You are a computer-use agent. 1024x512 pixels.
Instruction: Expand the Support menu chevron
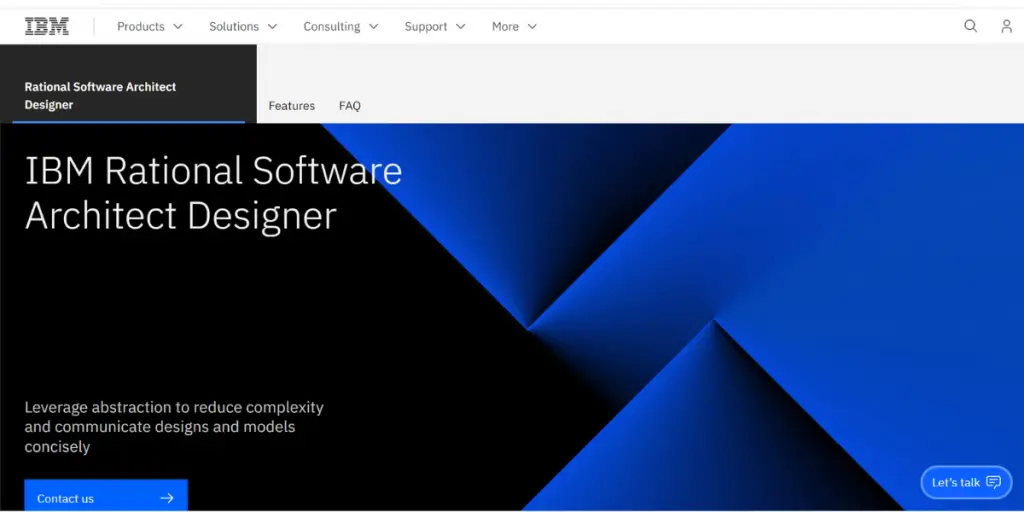pyautogui.click(x=460, y=27)
